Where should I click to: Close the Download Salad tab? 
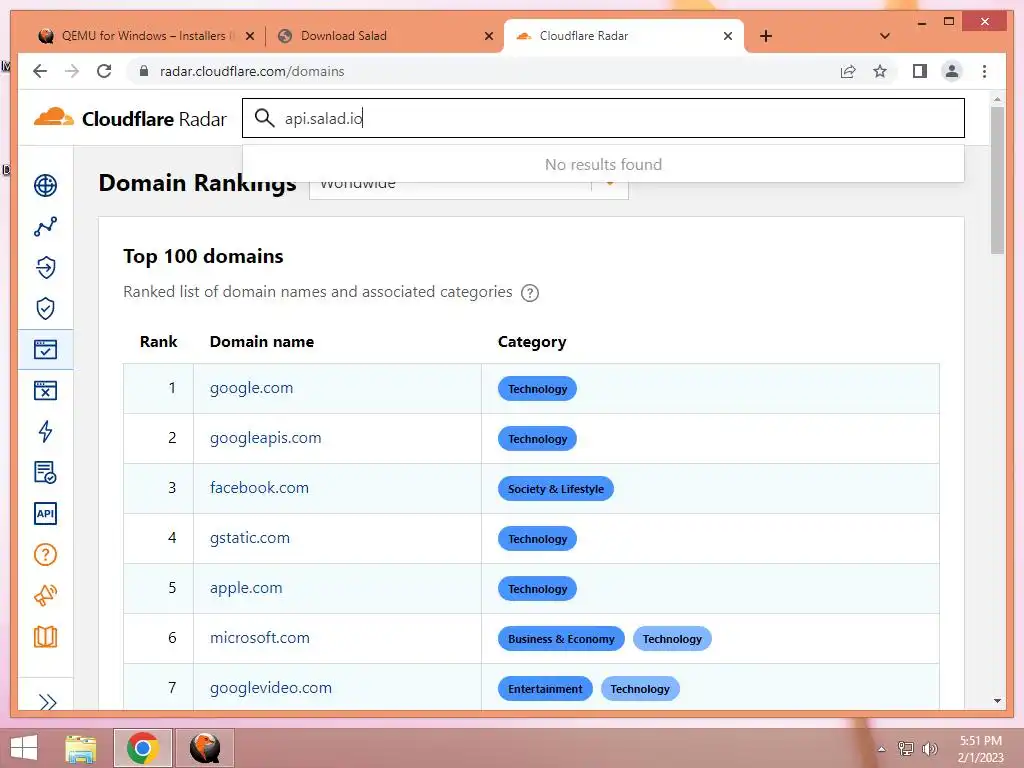coord(488,36)
